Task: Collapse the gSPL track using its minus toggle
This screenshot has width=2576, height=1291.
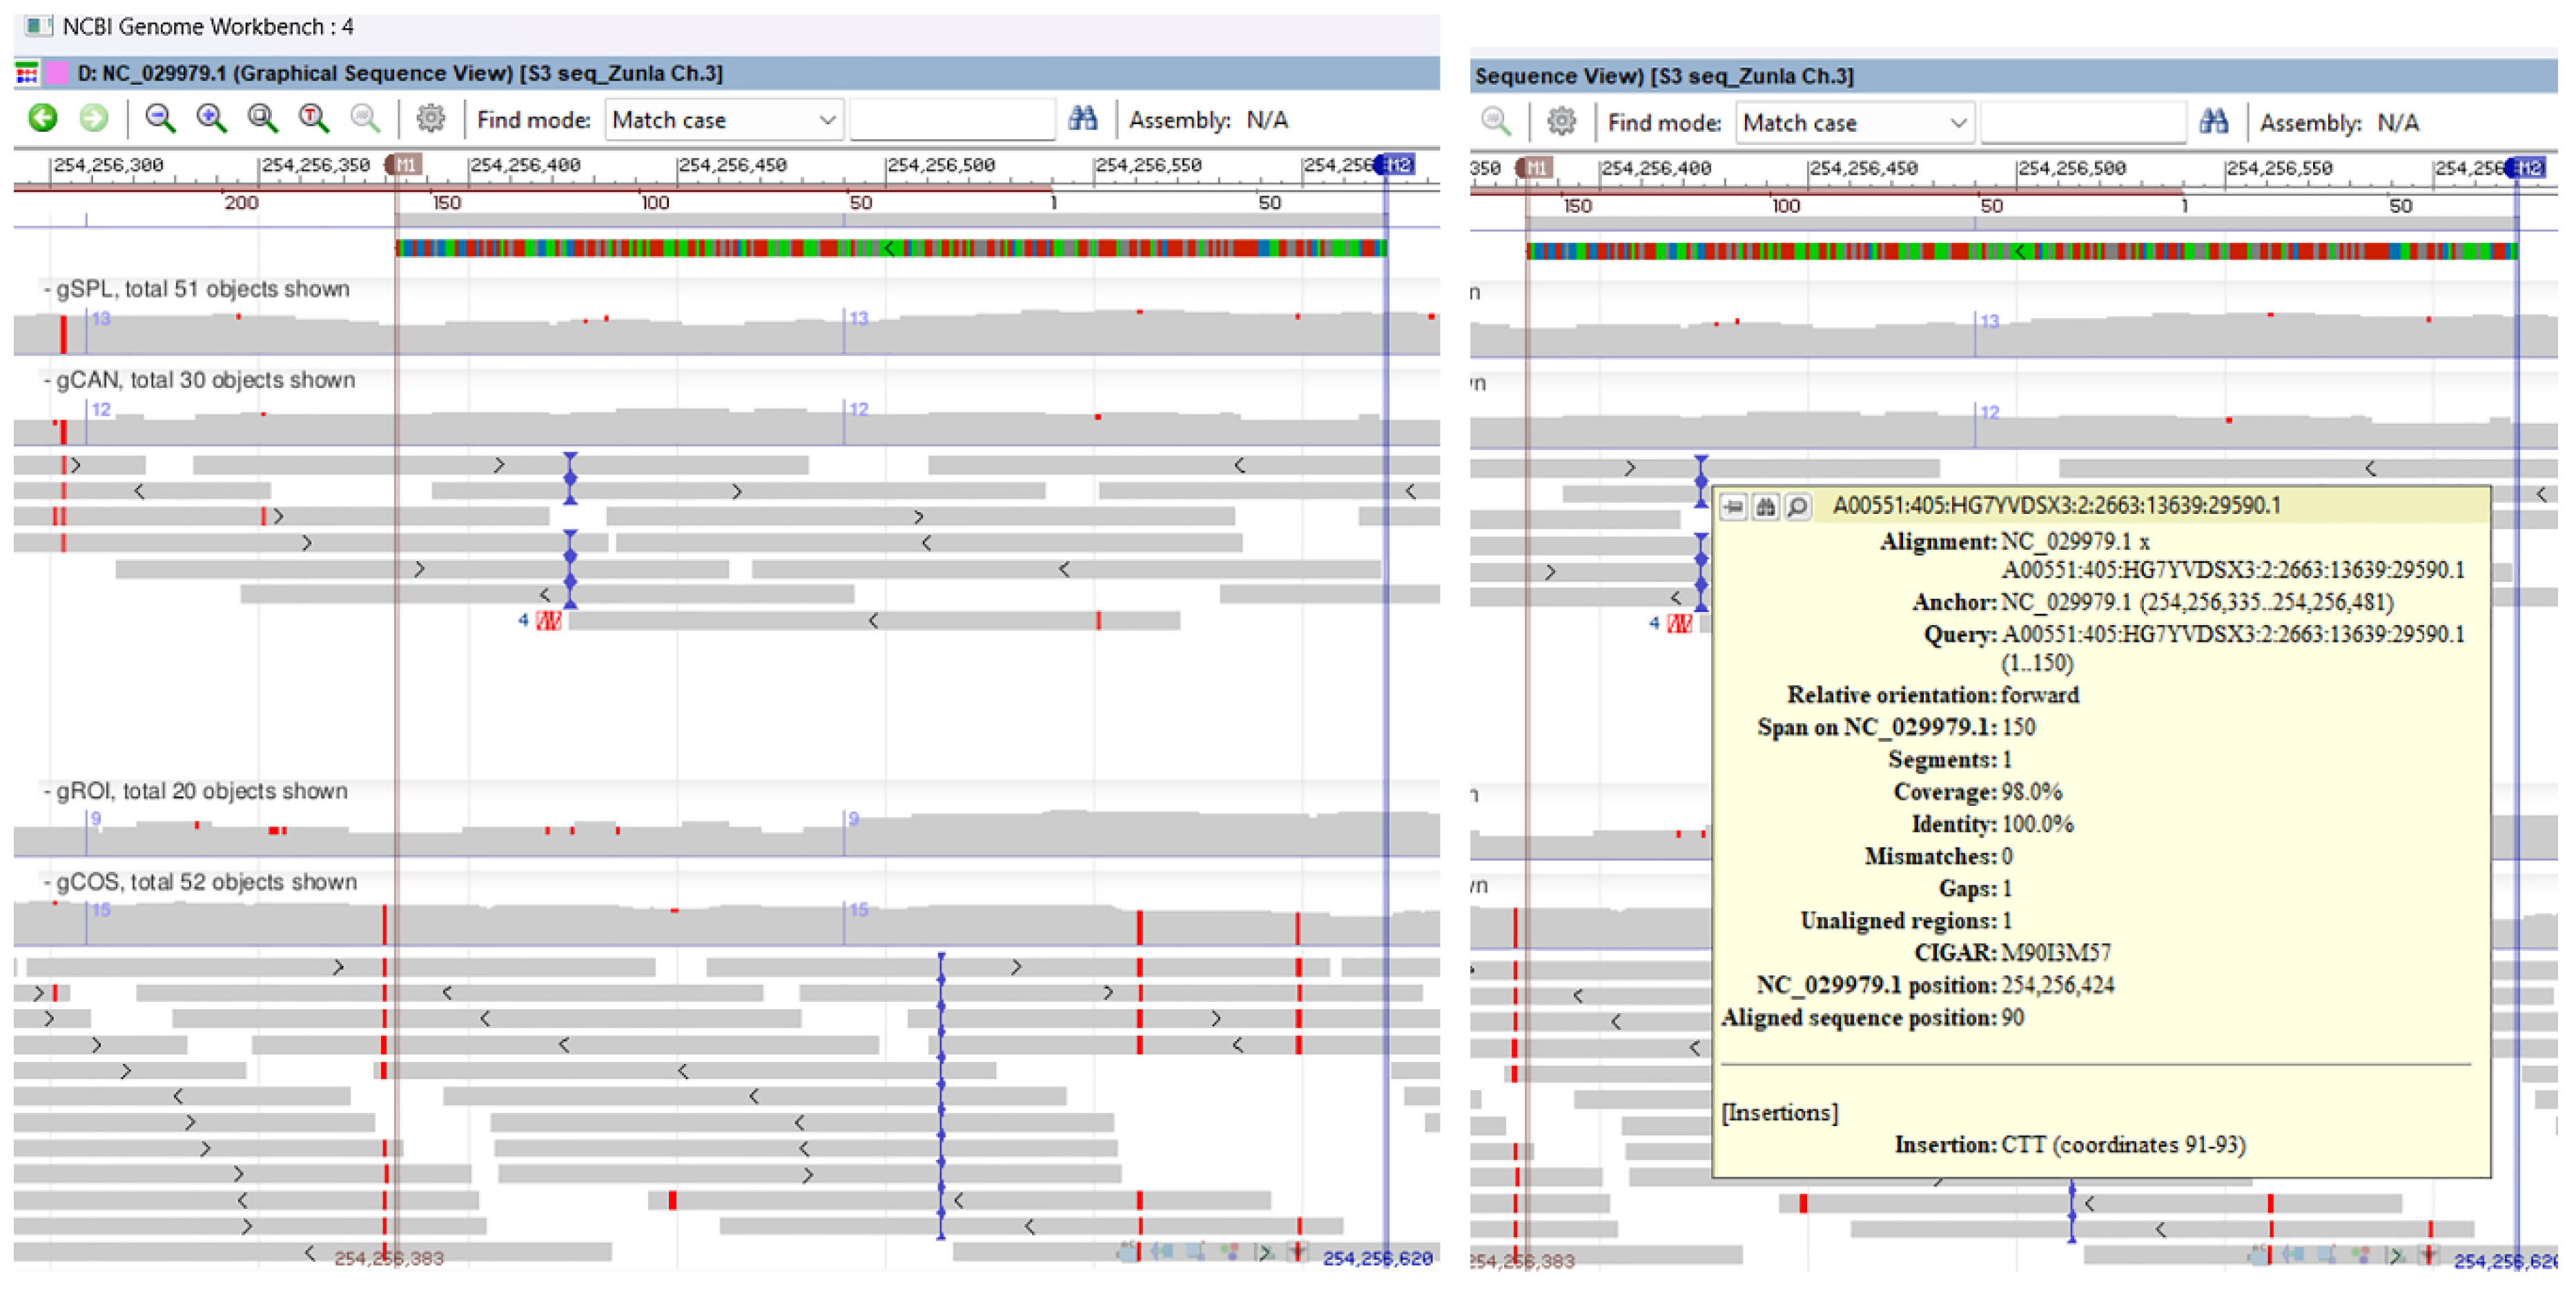Action: [46, 290]
